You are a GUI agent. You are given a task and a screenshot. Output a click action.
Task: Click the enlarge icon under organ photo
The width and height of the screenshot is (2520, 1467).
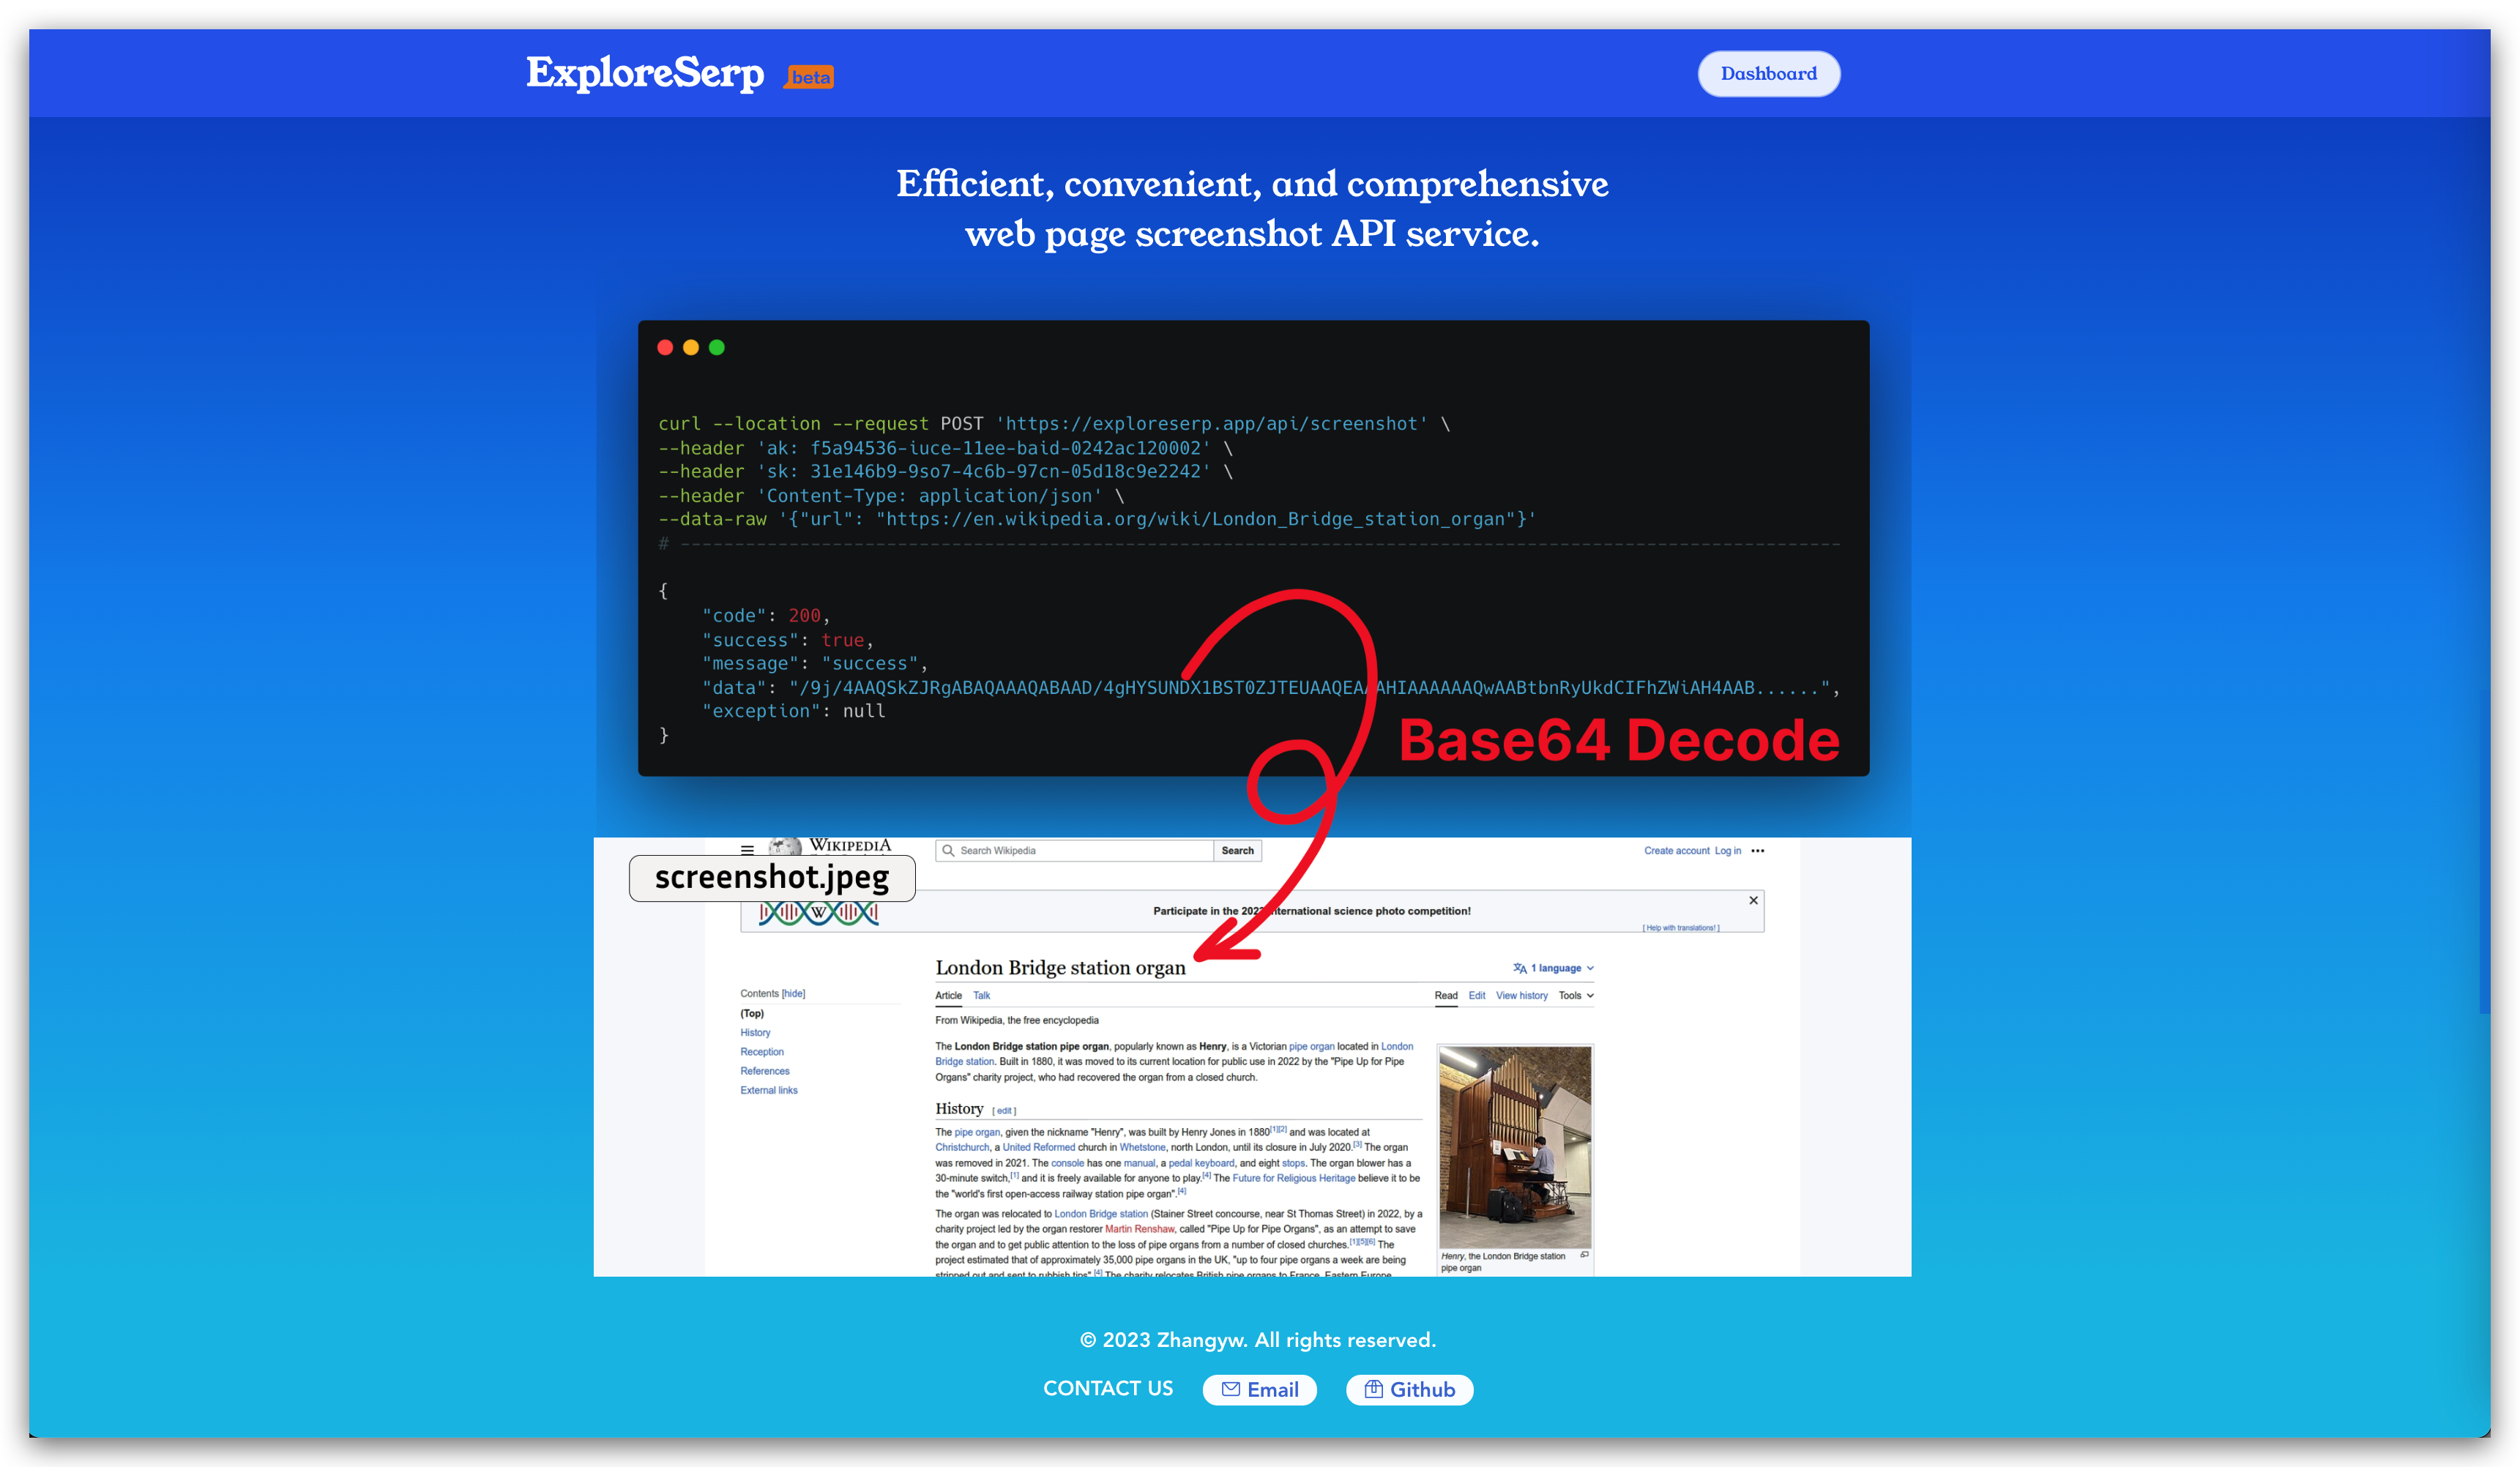1584,1255
